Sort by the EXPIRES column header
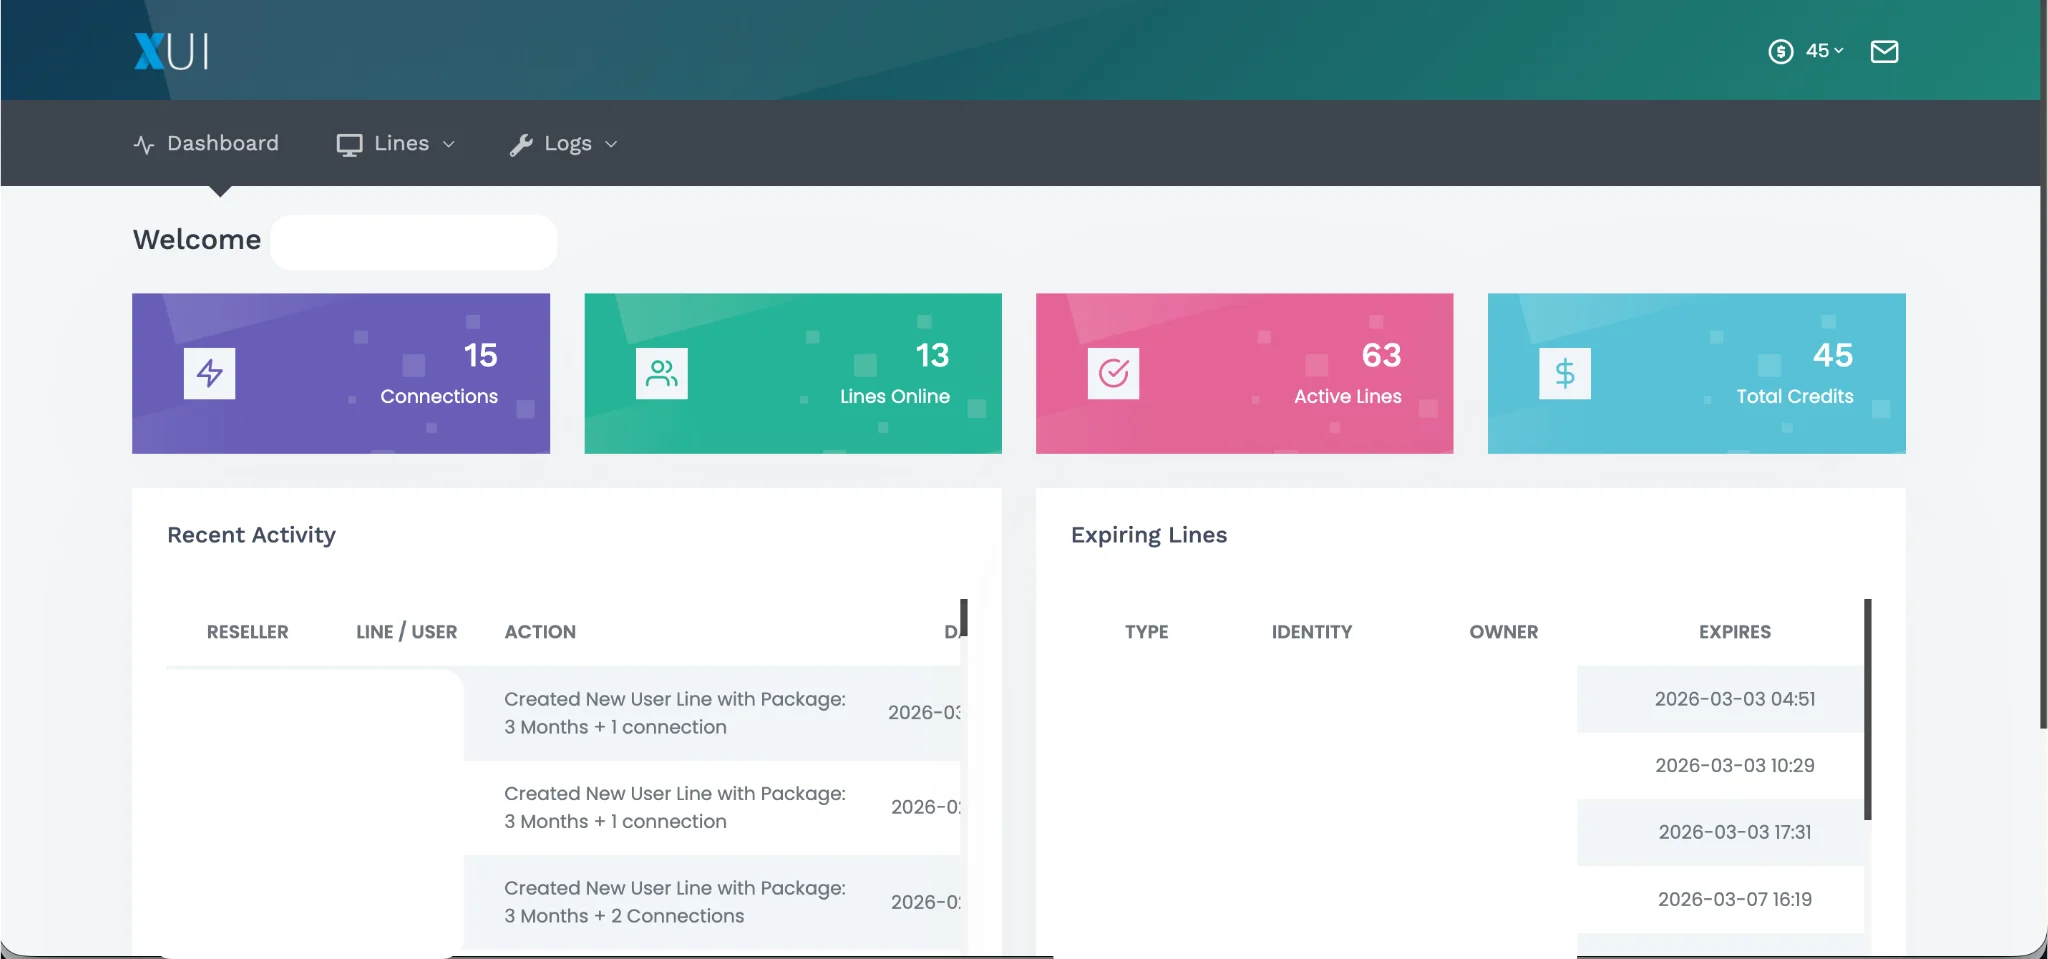 pos(1734,632)
